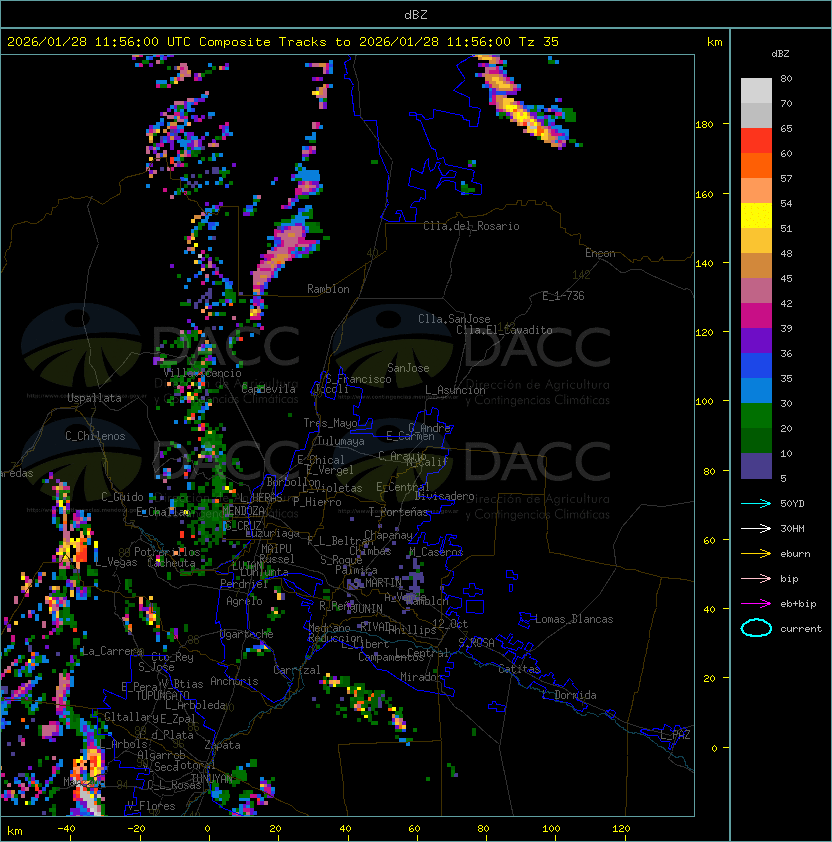
Task: Click the 'V_Flores' label
Action: pyautogui.click(x=151, y=806)
